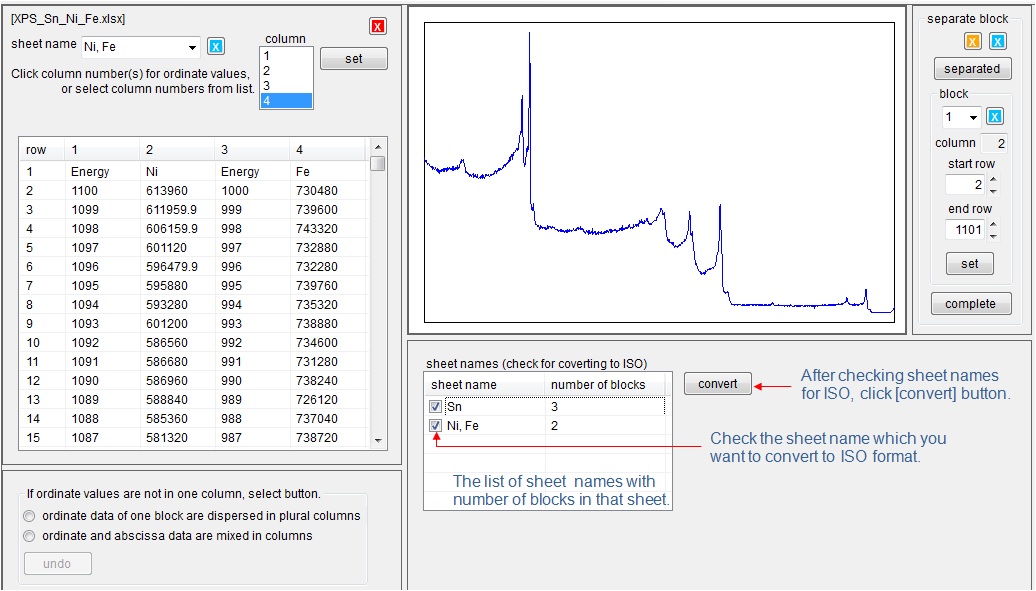Image resolution: width=1036 pixels, height=591 pixels.
Task: Select column 2 in the column list
Action: pyautogui.click(x=285, y=71)
